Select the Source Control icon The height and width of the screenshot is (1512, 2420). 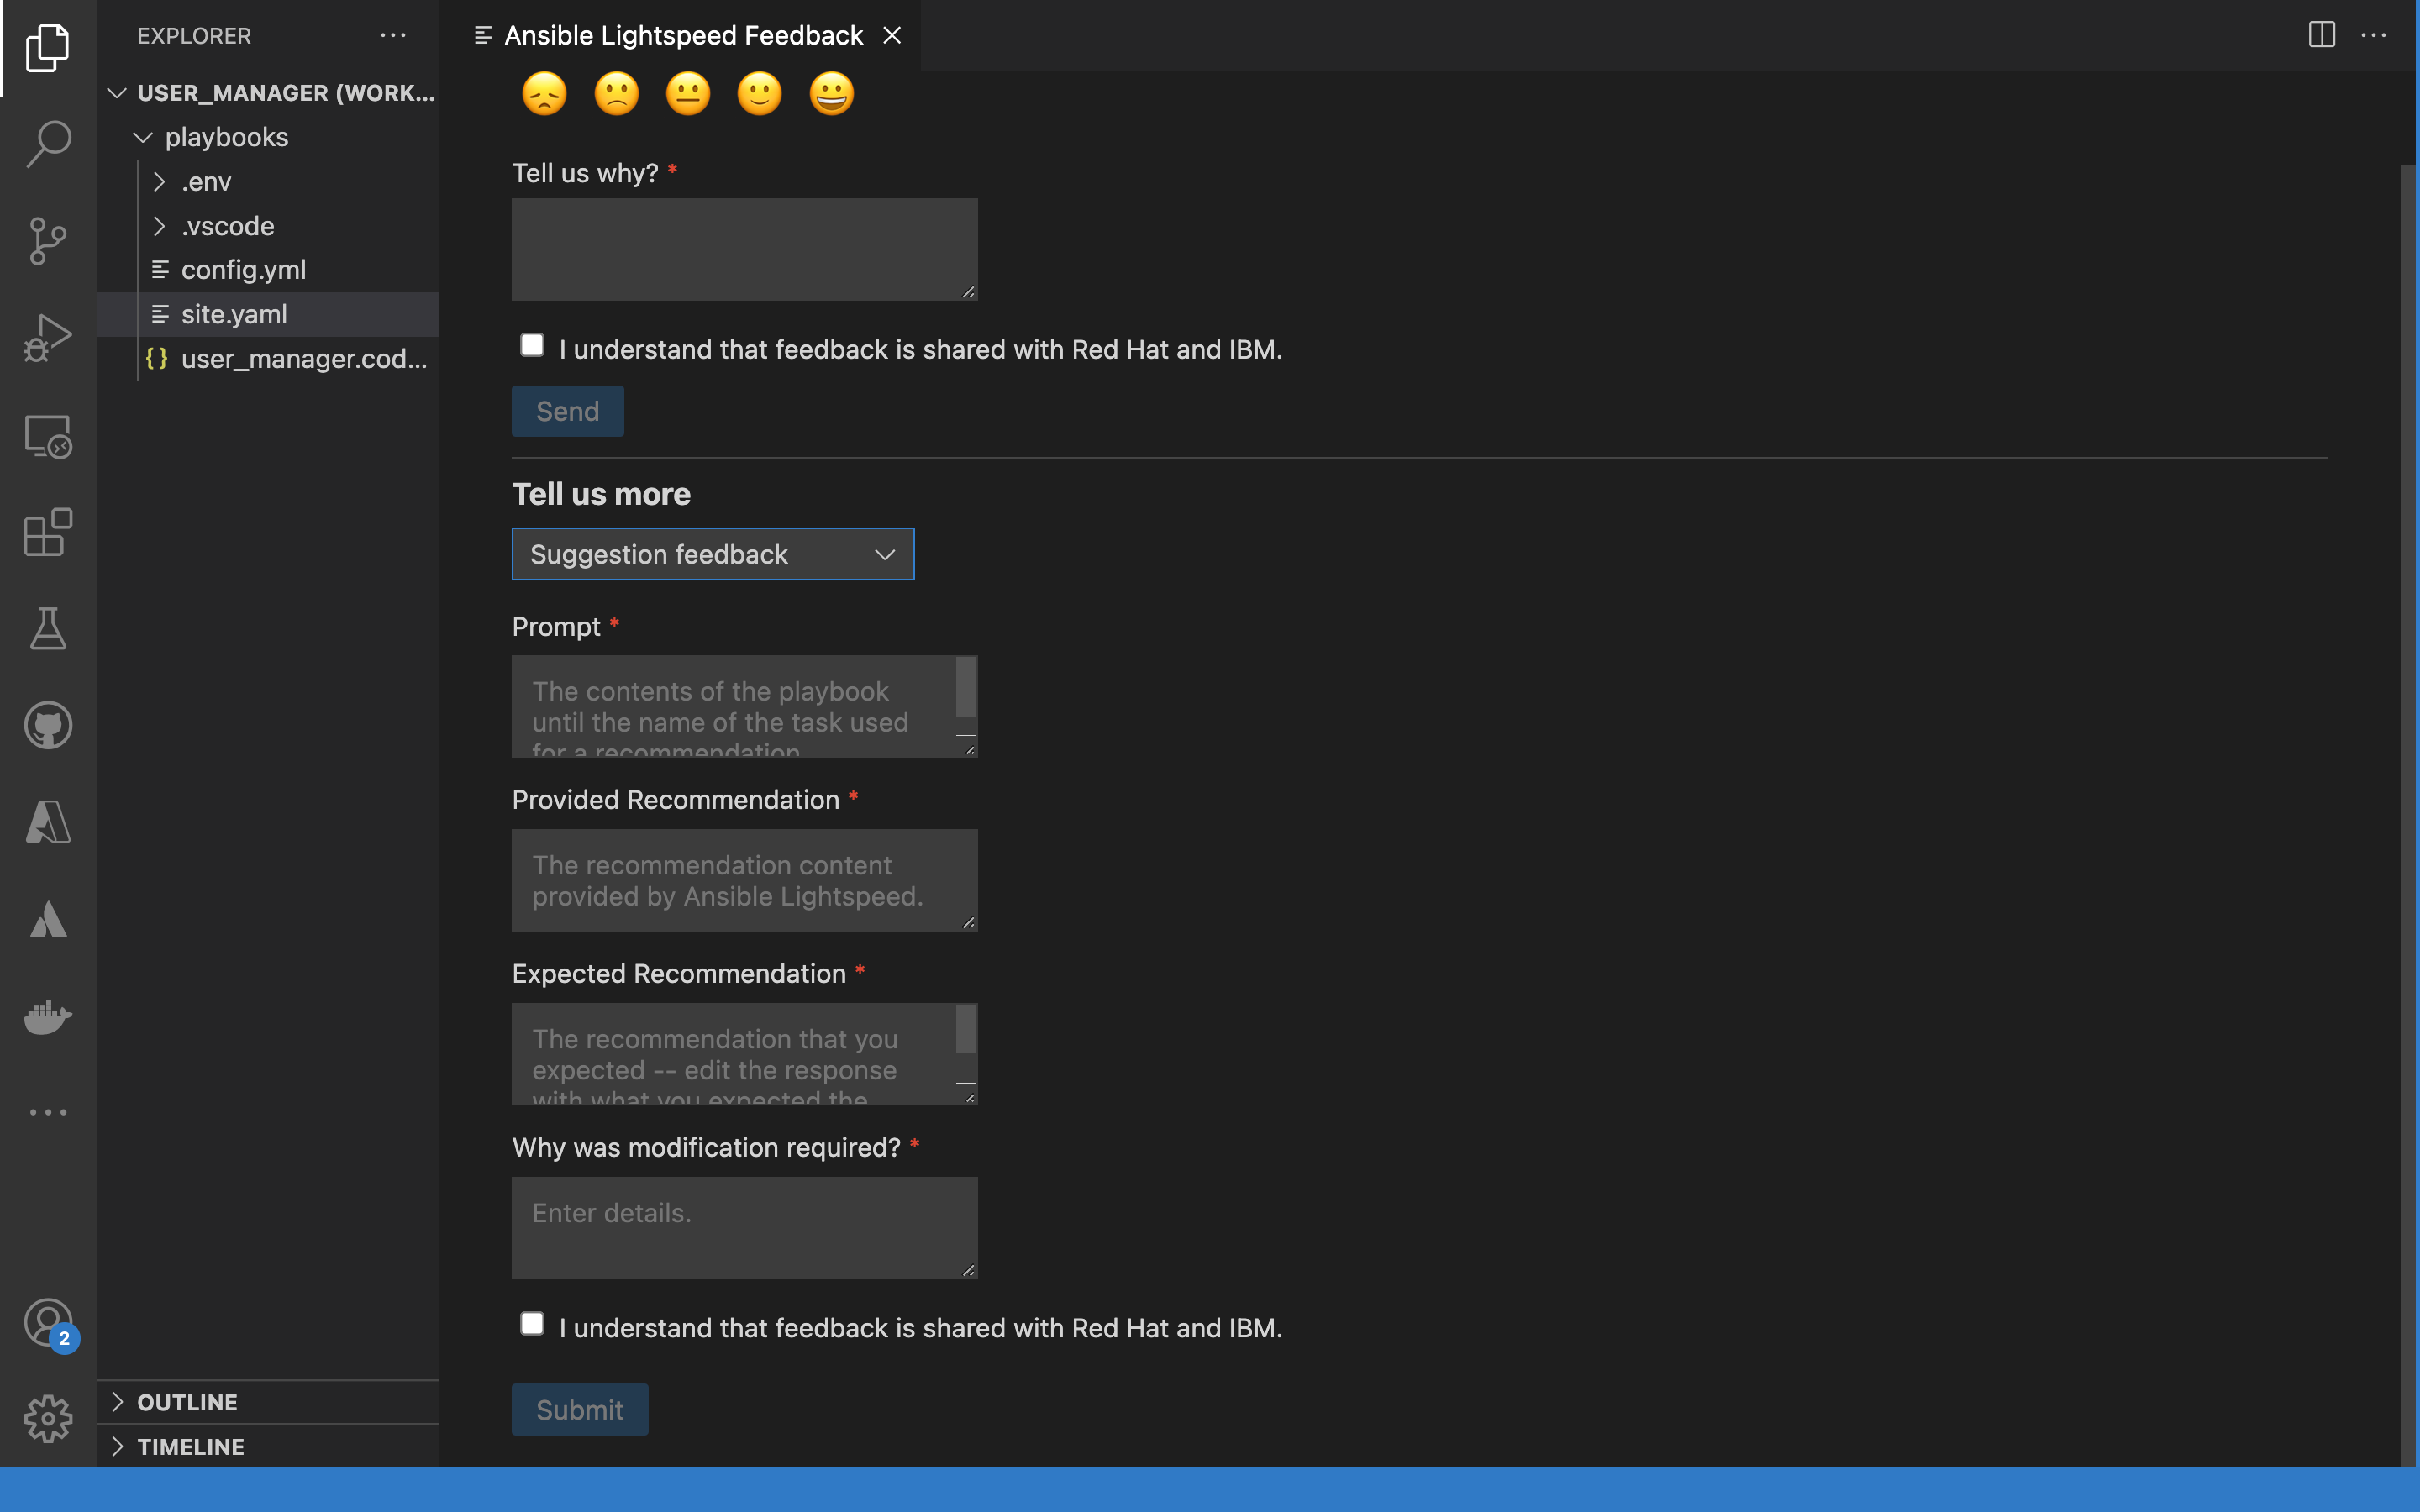[x=47, y=239]
